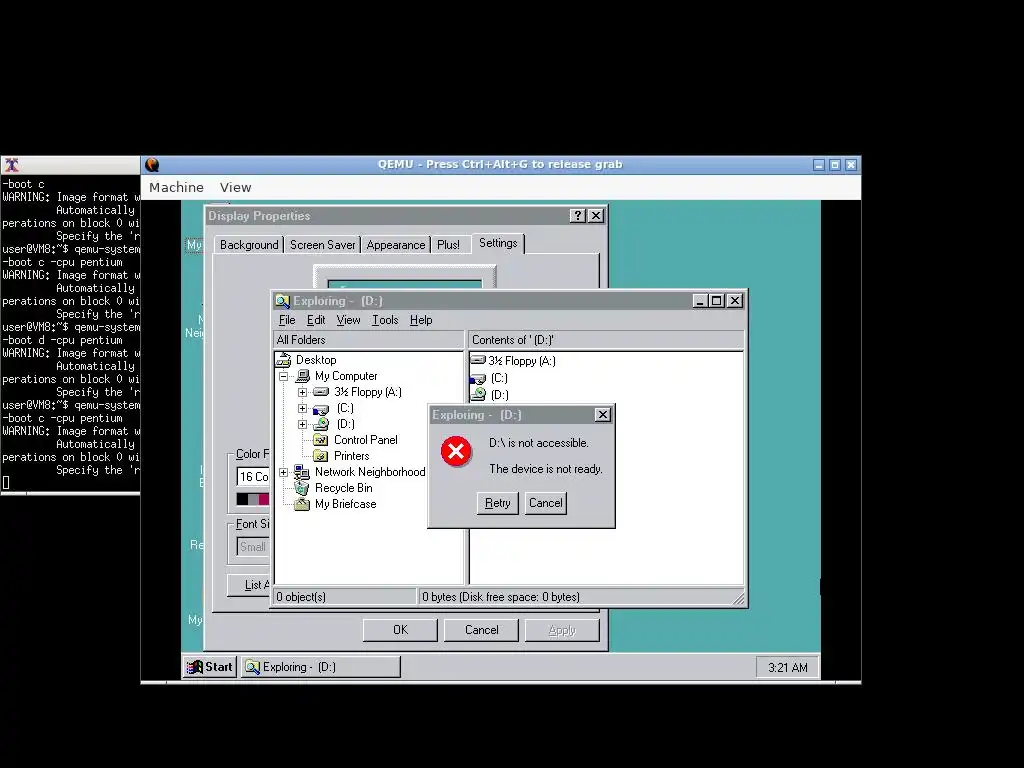This screenshot has height=768, width=1024.
Task: Click the (D:) drive icon in the contents pane
Action: pyautogui.click(x=479, y=394)
